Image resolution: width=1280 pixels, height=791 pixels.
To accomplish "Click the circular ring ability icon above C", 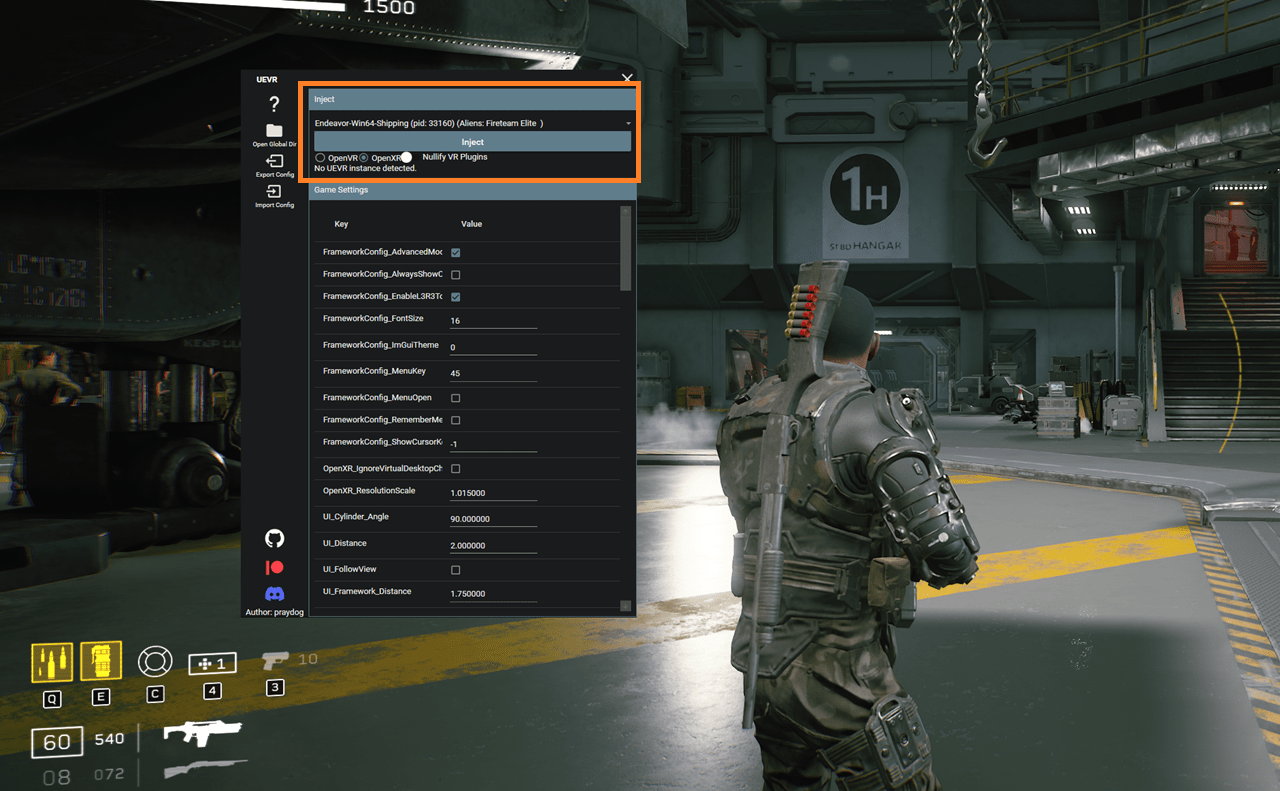I will [x=155, y=662].
